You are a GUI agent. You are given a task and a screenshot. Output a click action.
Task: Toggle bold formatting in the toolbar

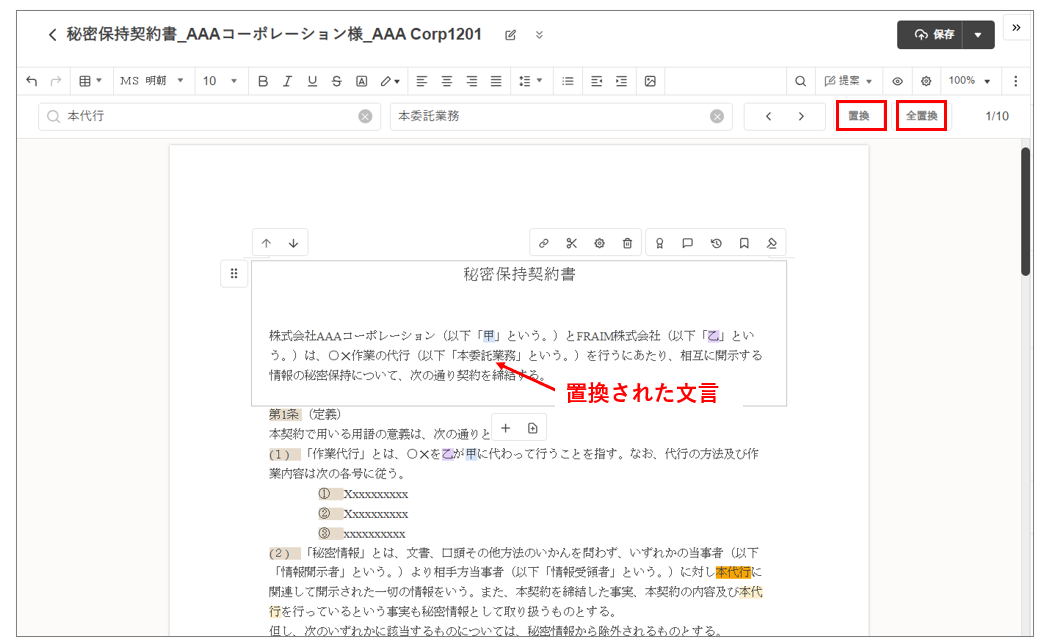pos(263,81)
